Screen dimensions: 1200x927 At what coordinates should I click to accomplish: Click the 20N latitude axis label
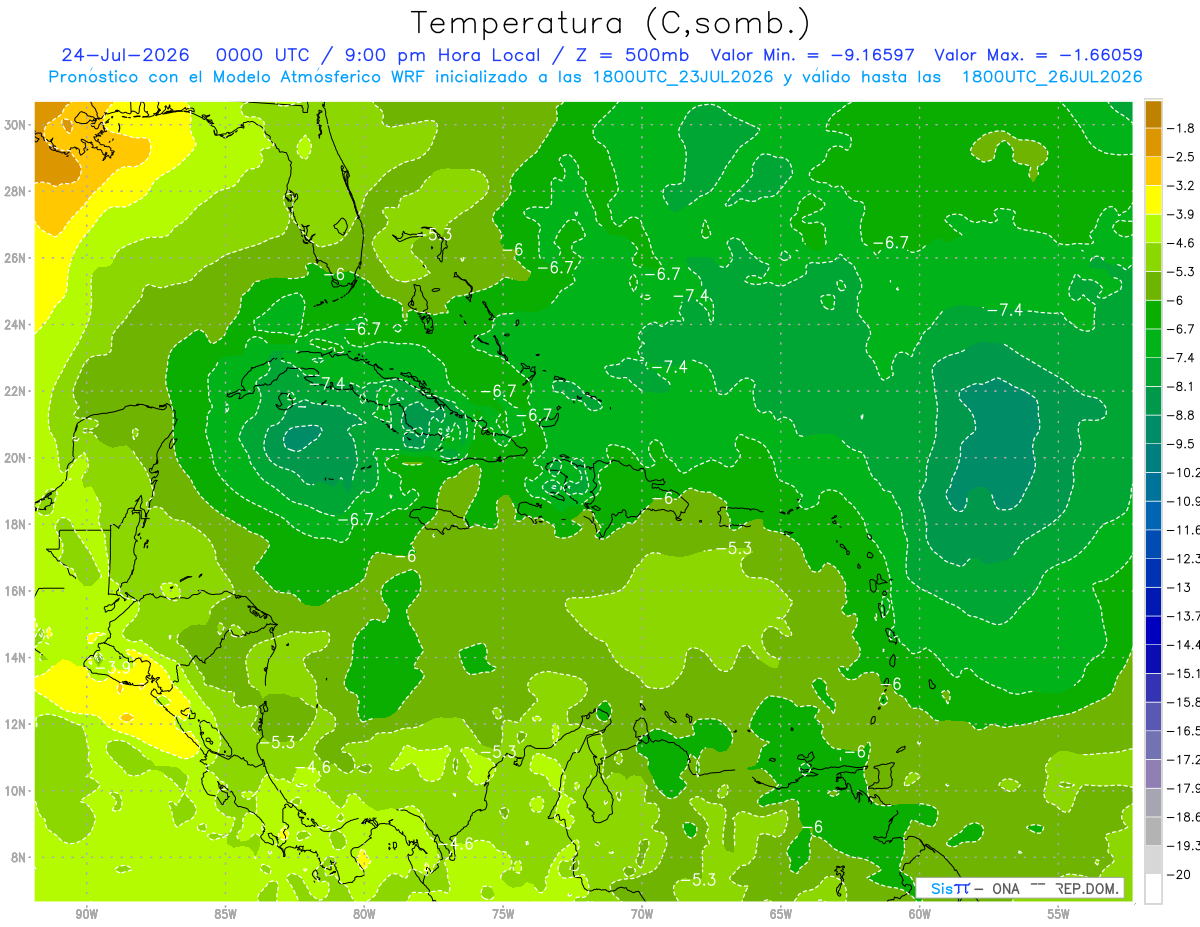[17, 458]
